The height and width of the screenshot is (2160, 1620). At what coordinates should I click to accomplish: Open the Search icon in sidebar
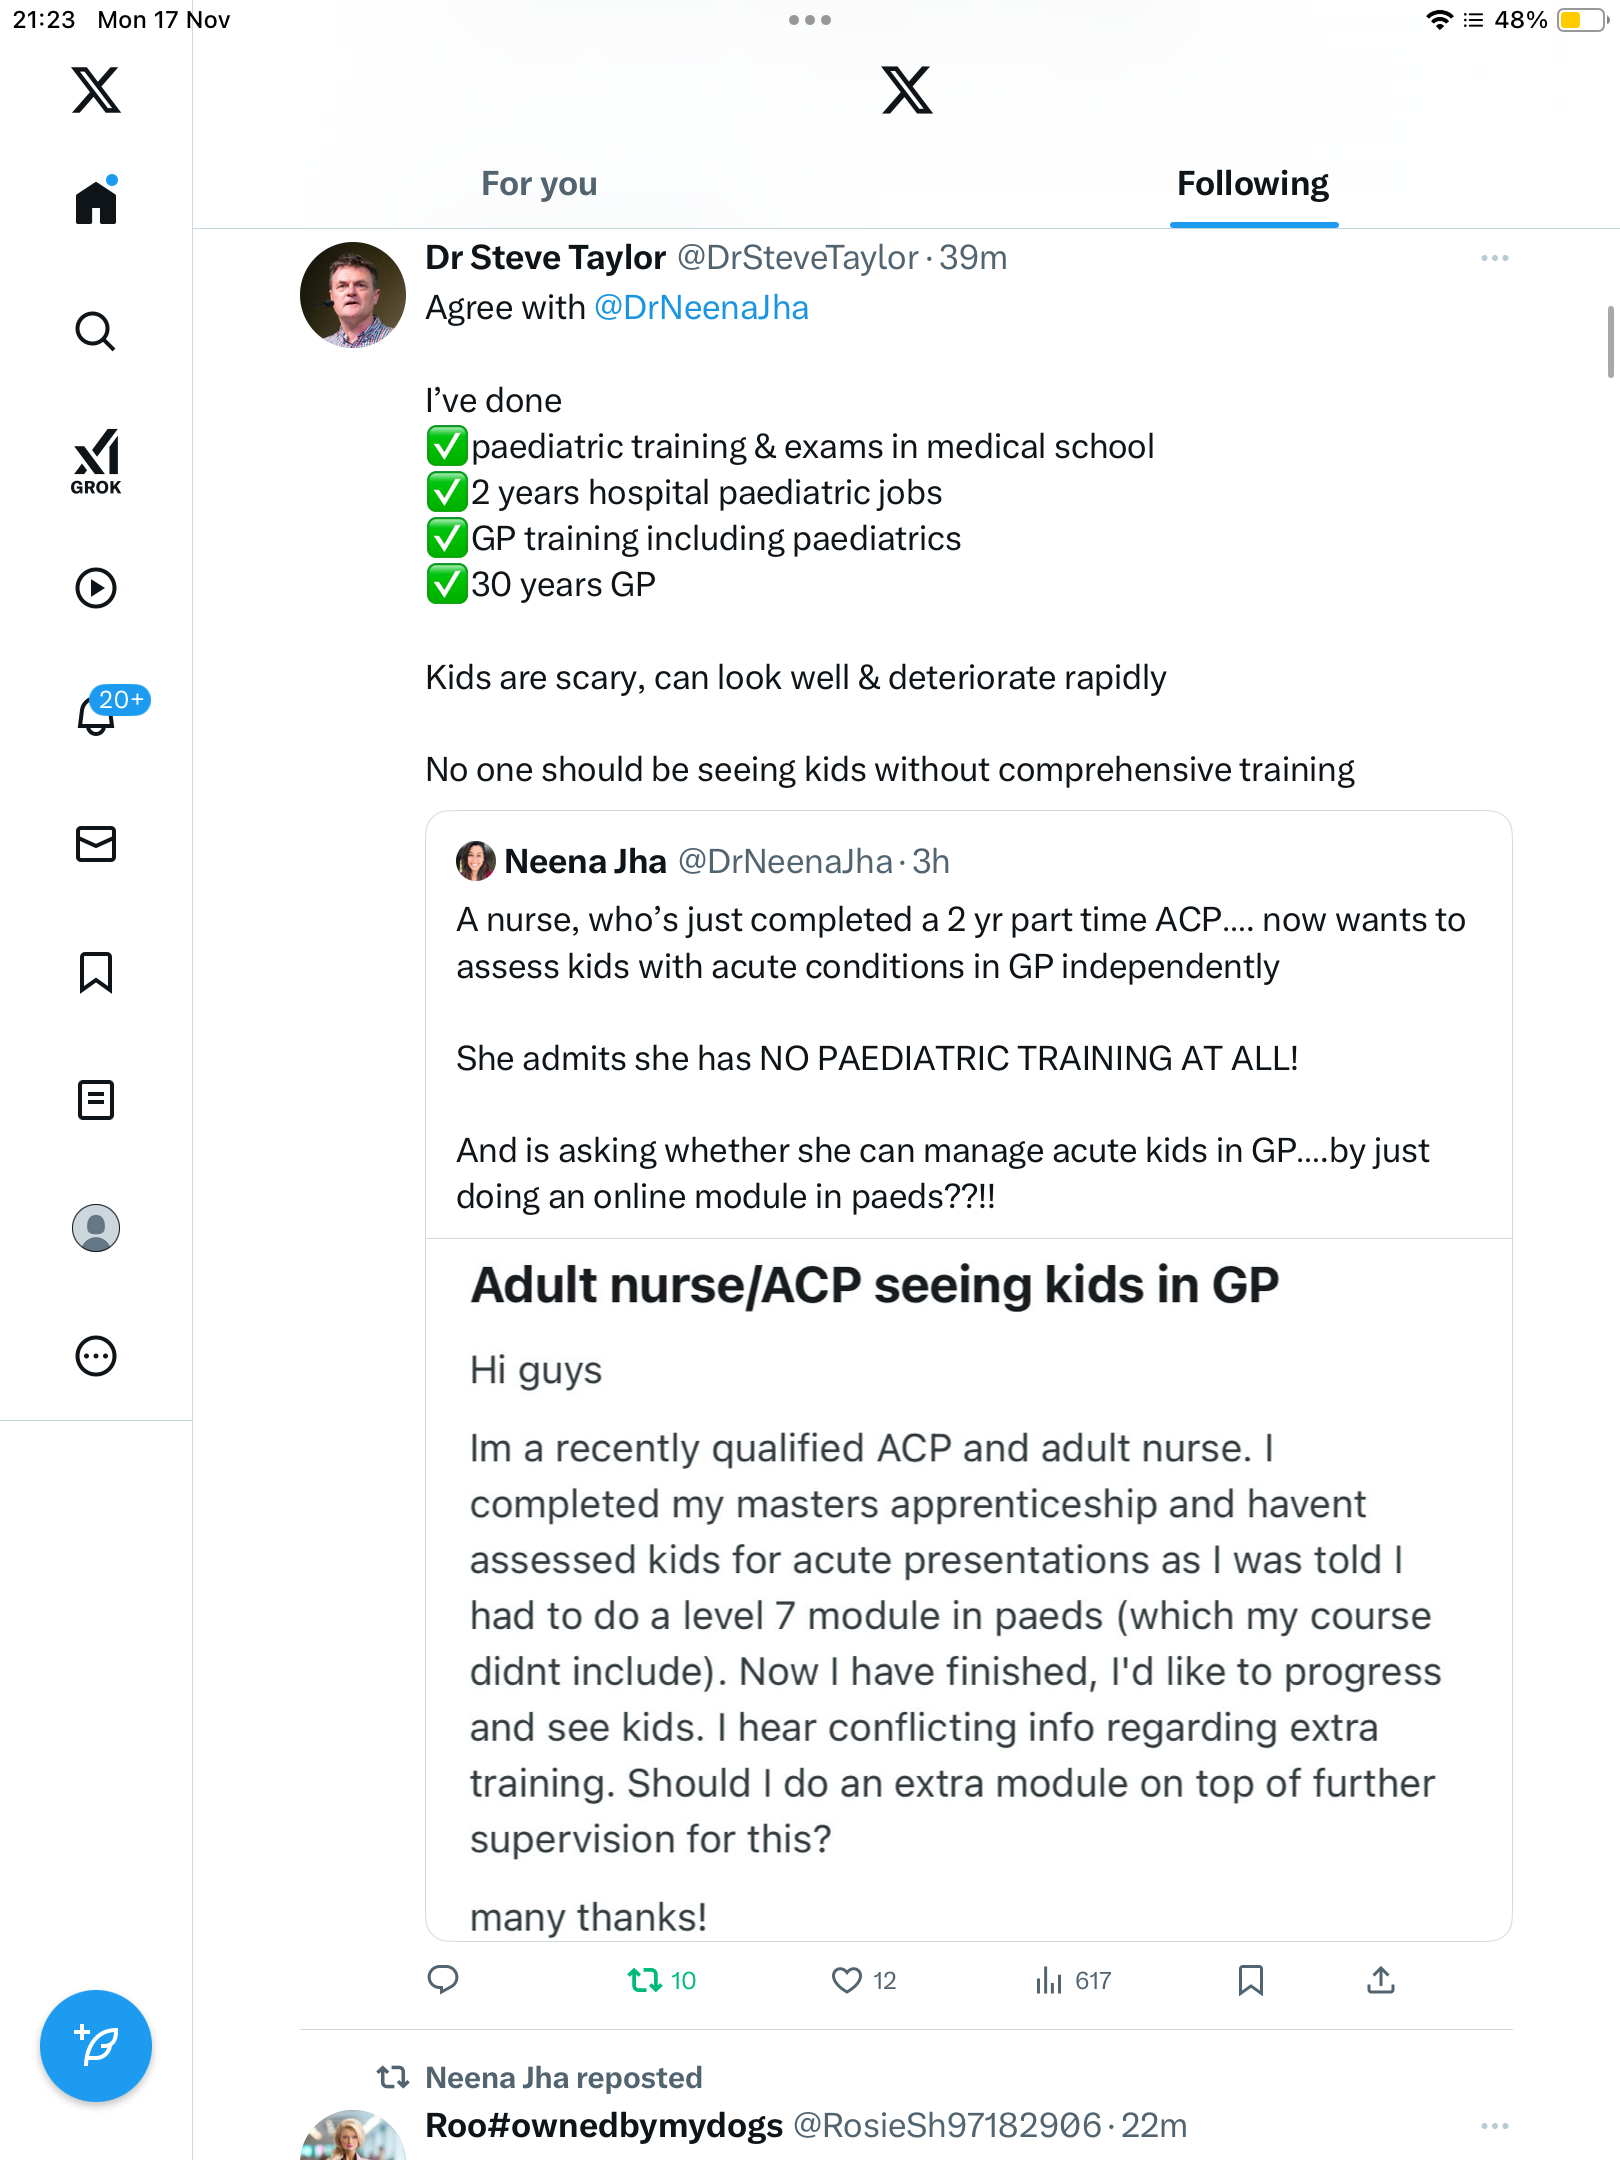(x=96, y=331)
